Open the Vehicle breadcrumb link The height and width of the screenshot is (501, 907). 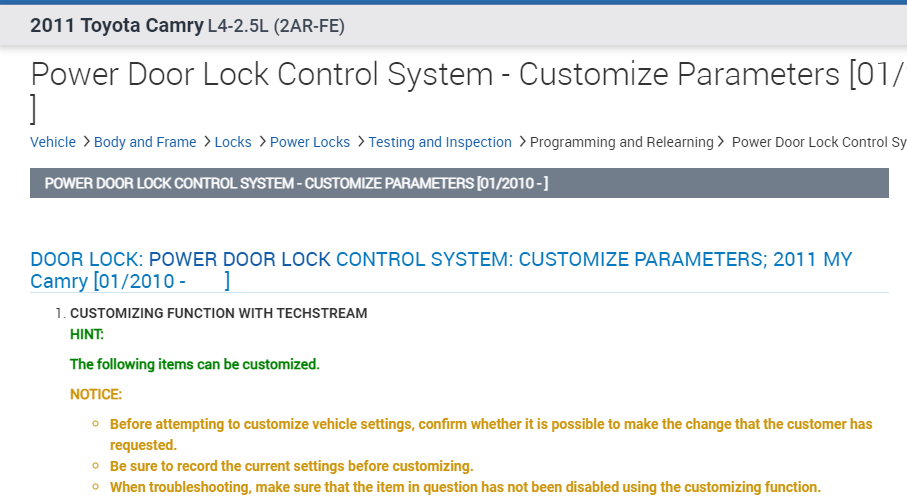53,142
